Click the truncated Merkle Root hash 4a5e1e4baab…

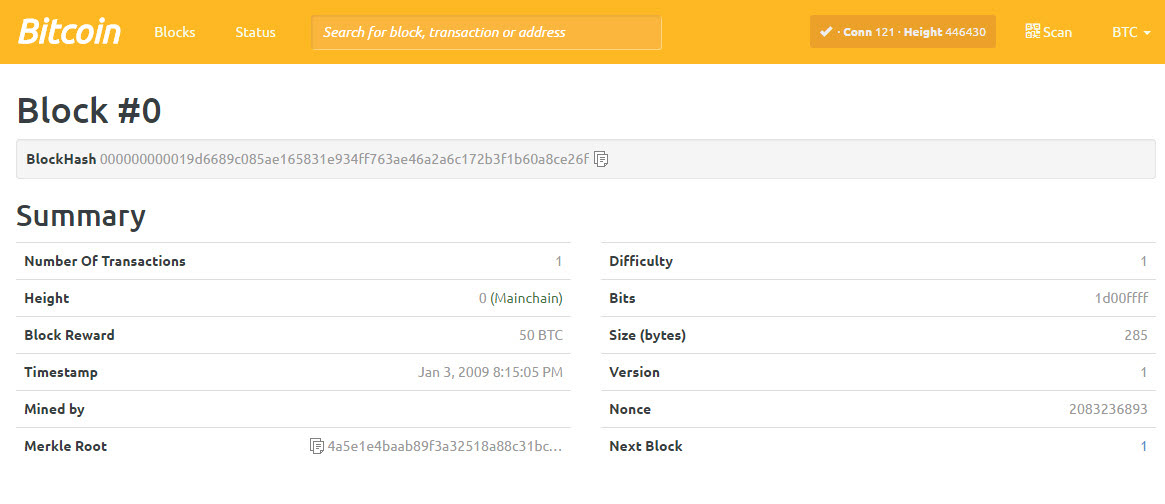tap(445, 446)
